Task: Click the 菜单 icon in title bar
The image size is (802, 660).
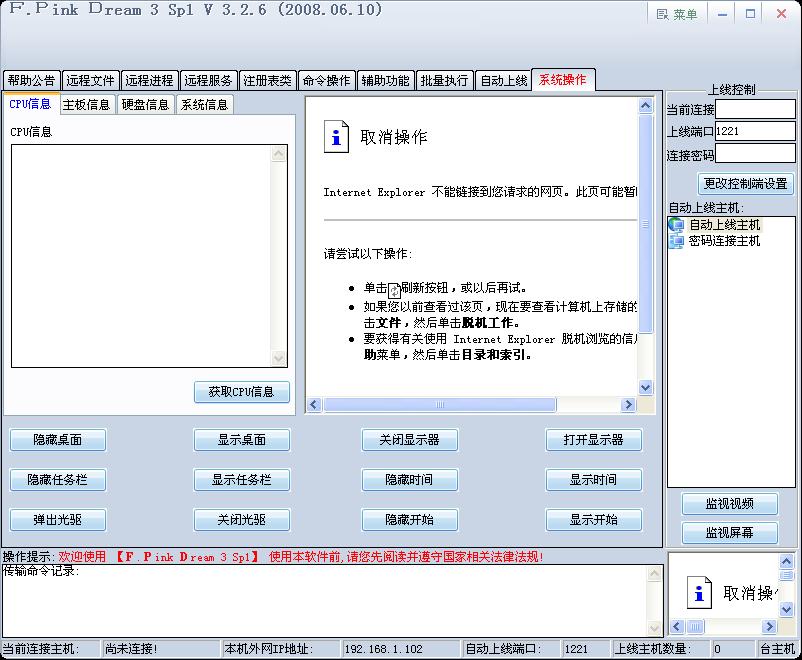Action: click(x=662, y=14)
